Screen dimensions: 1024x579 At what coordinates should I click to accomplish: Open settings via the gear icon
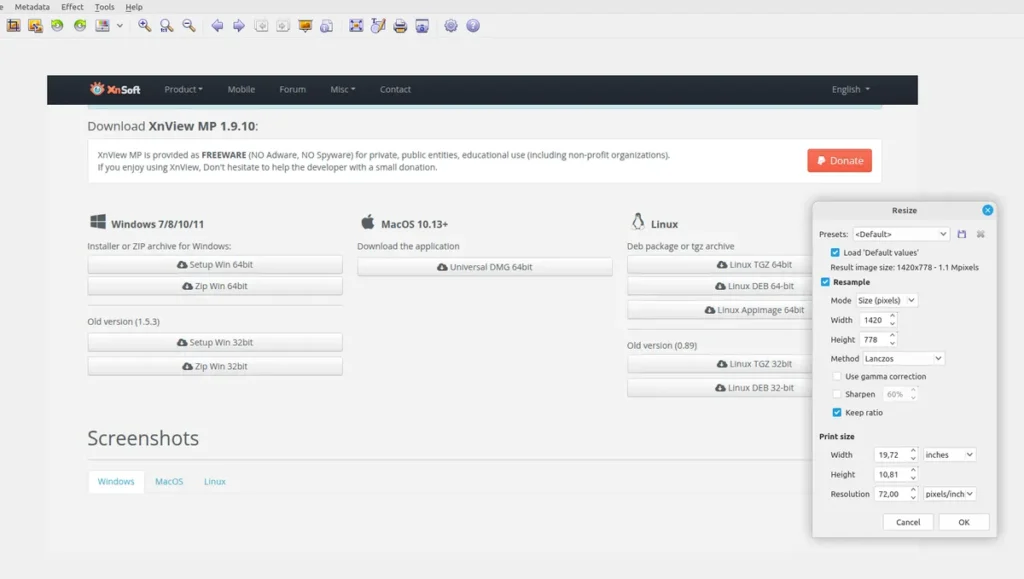coord(451,25)
